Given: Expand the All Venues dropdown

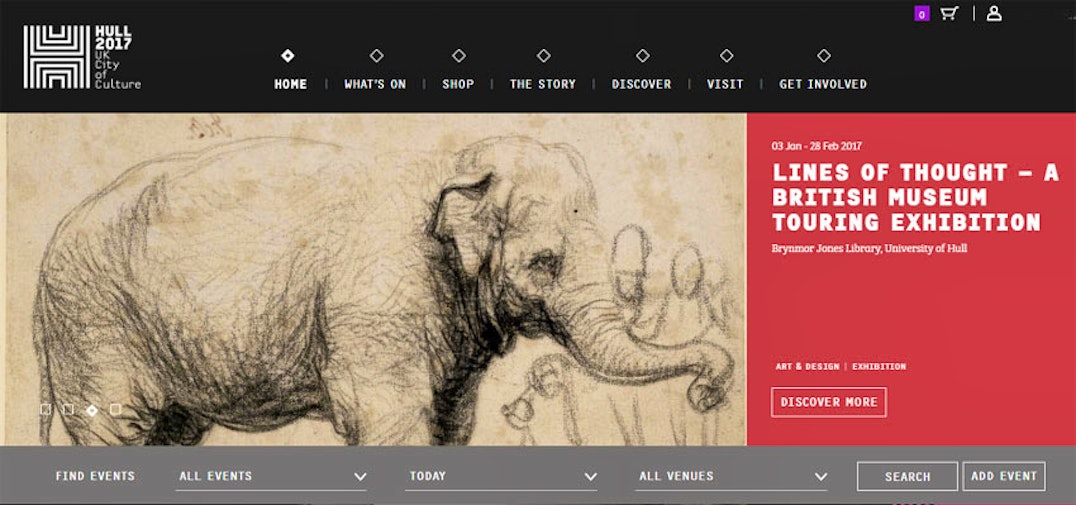Looking at the screenshot, I should (731, 476).
